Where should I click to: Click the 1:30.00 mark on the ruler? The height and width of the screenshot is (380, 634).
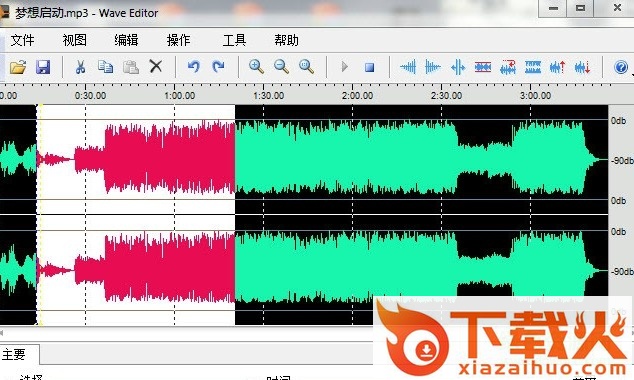coord(268,96)
